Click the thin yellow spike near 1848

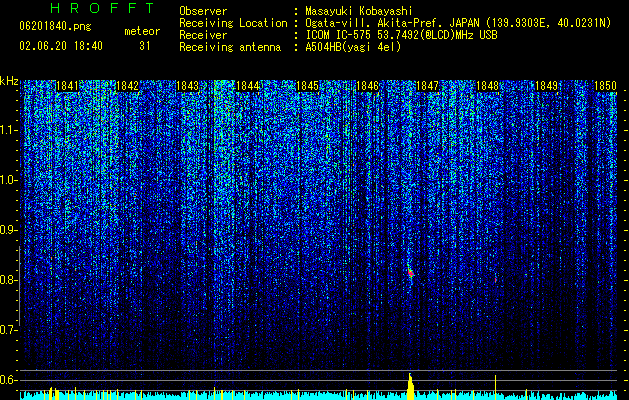(x=495, y=387)
